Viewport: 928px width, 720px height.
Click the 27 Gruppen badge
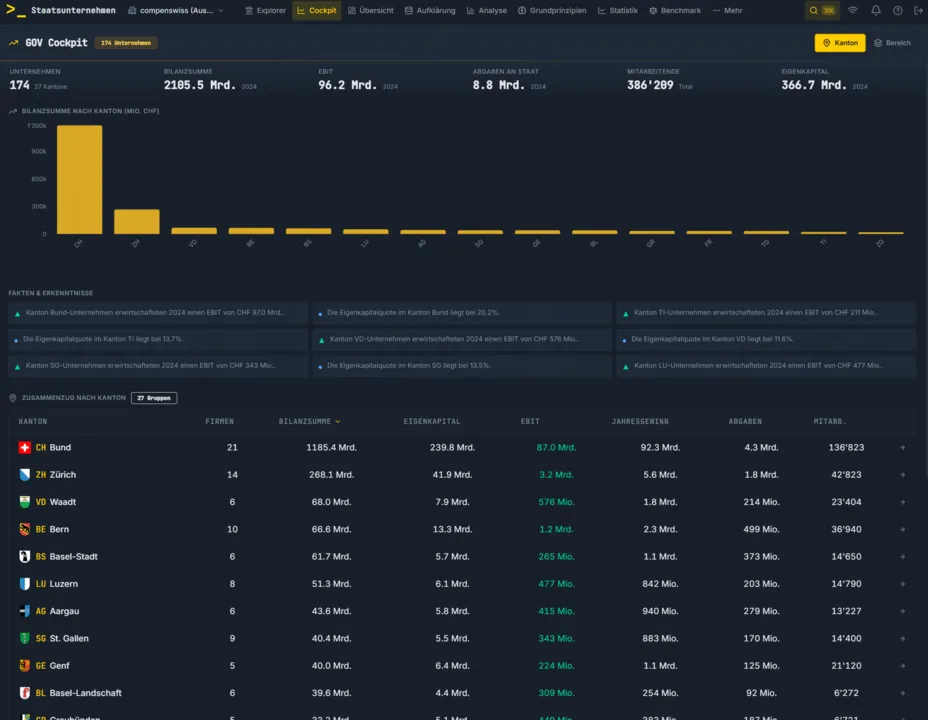coord(154,398)
